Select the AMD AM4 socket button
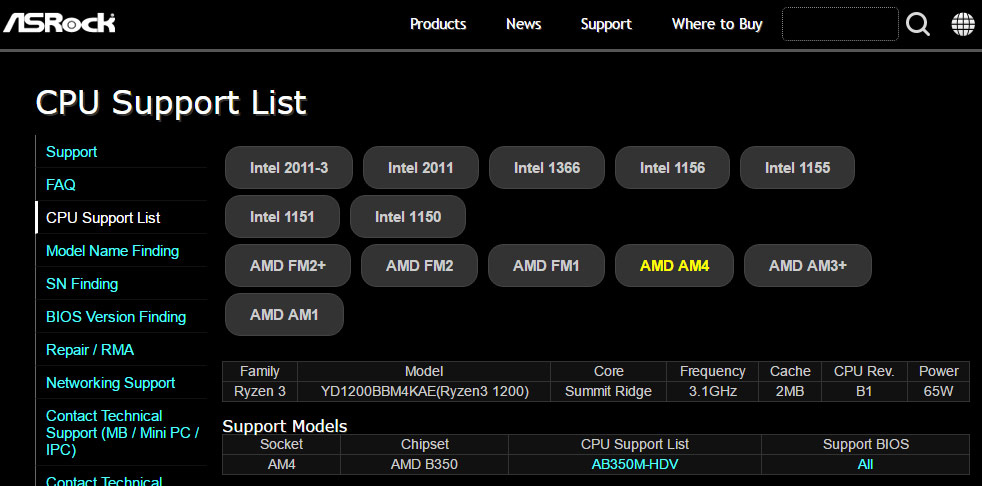This screenshot has width=982, height=486. [674, 266]
